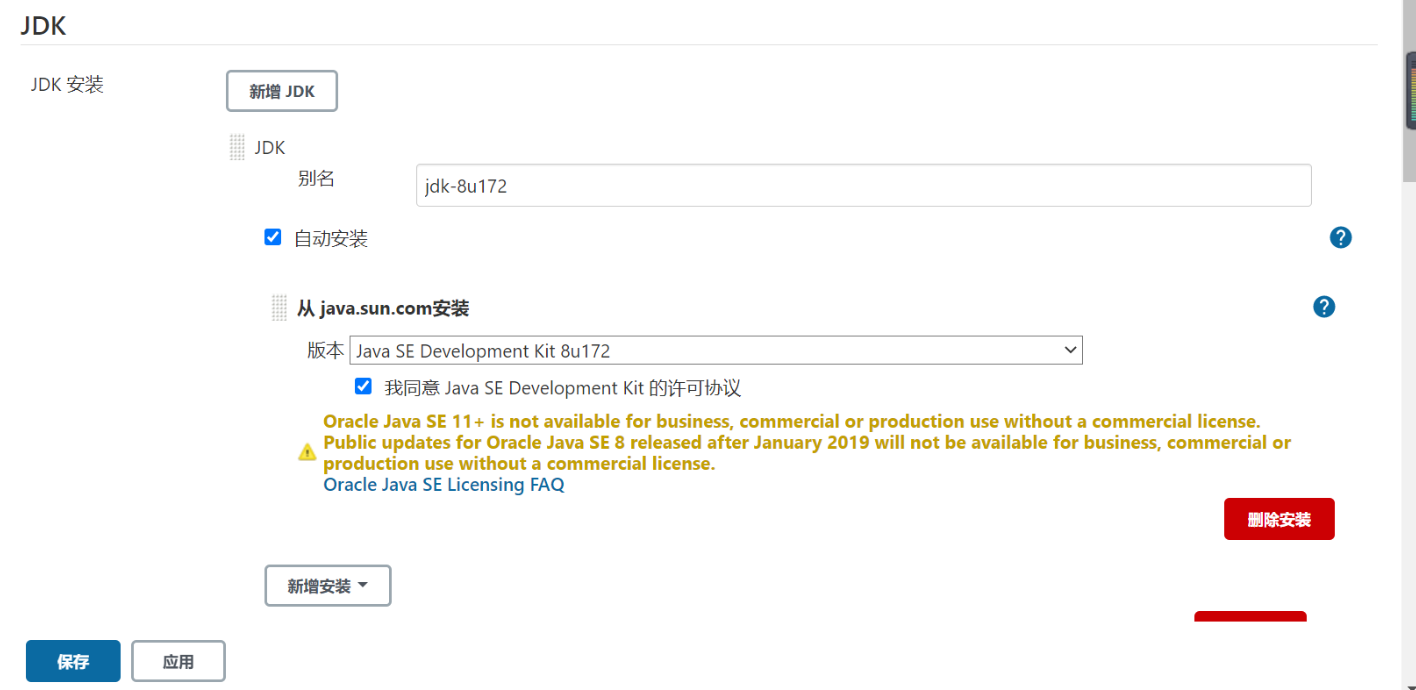Click the yellow warning triangle icon

[308, 452]
